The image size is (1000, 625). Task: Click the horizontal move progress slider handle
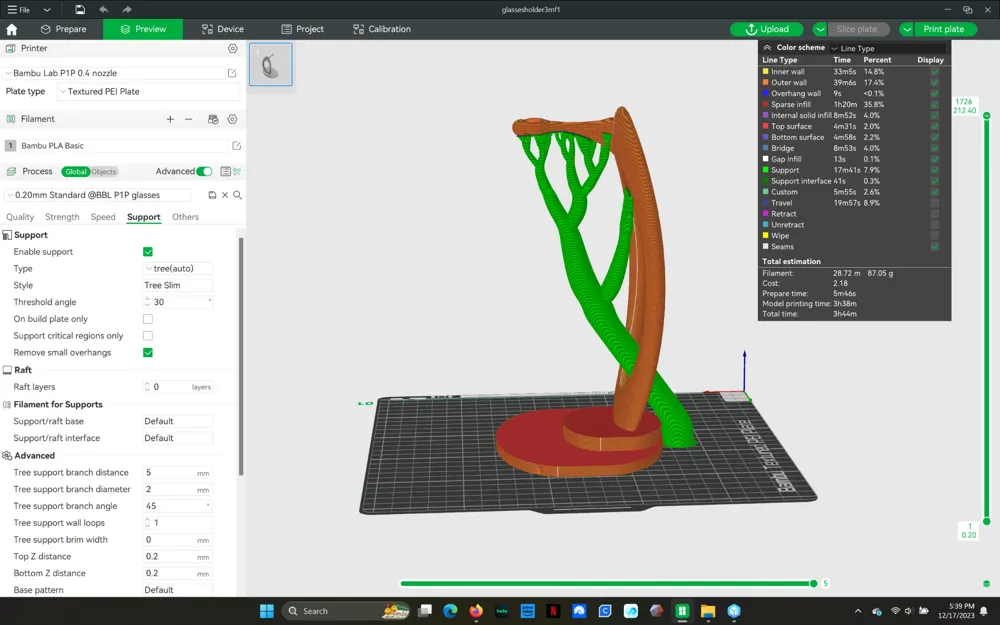813,583
